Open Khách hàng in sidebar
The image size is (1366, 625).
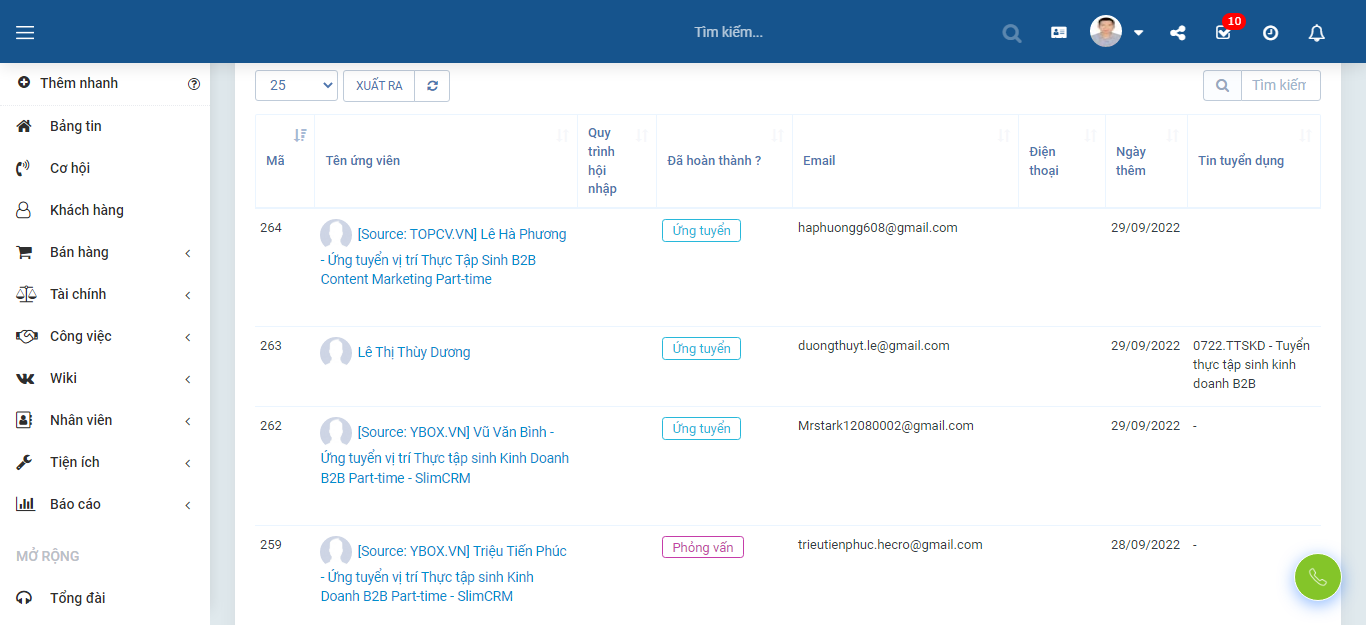point(105,210)
